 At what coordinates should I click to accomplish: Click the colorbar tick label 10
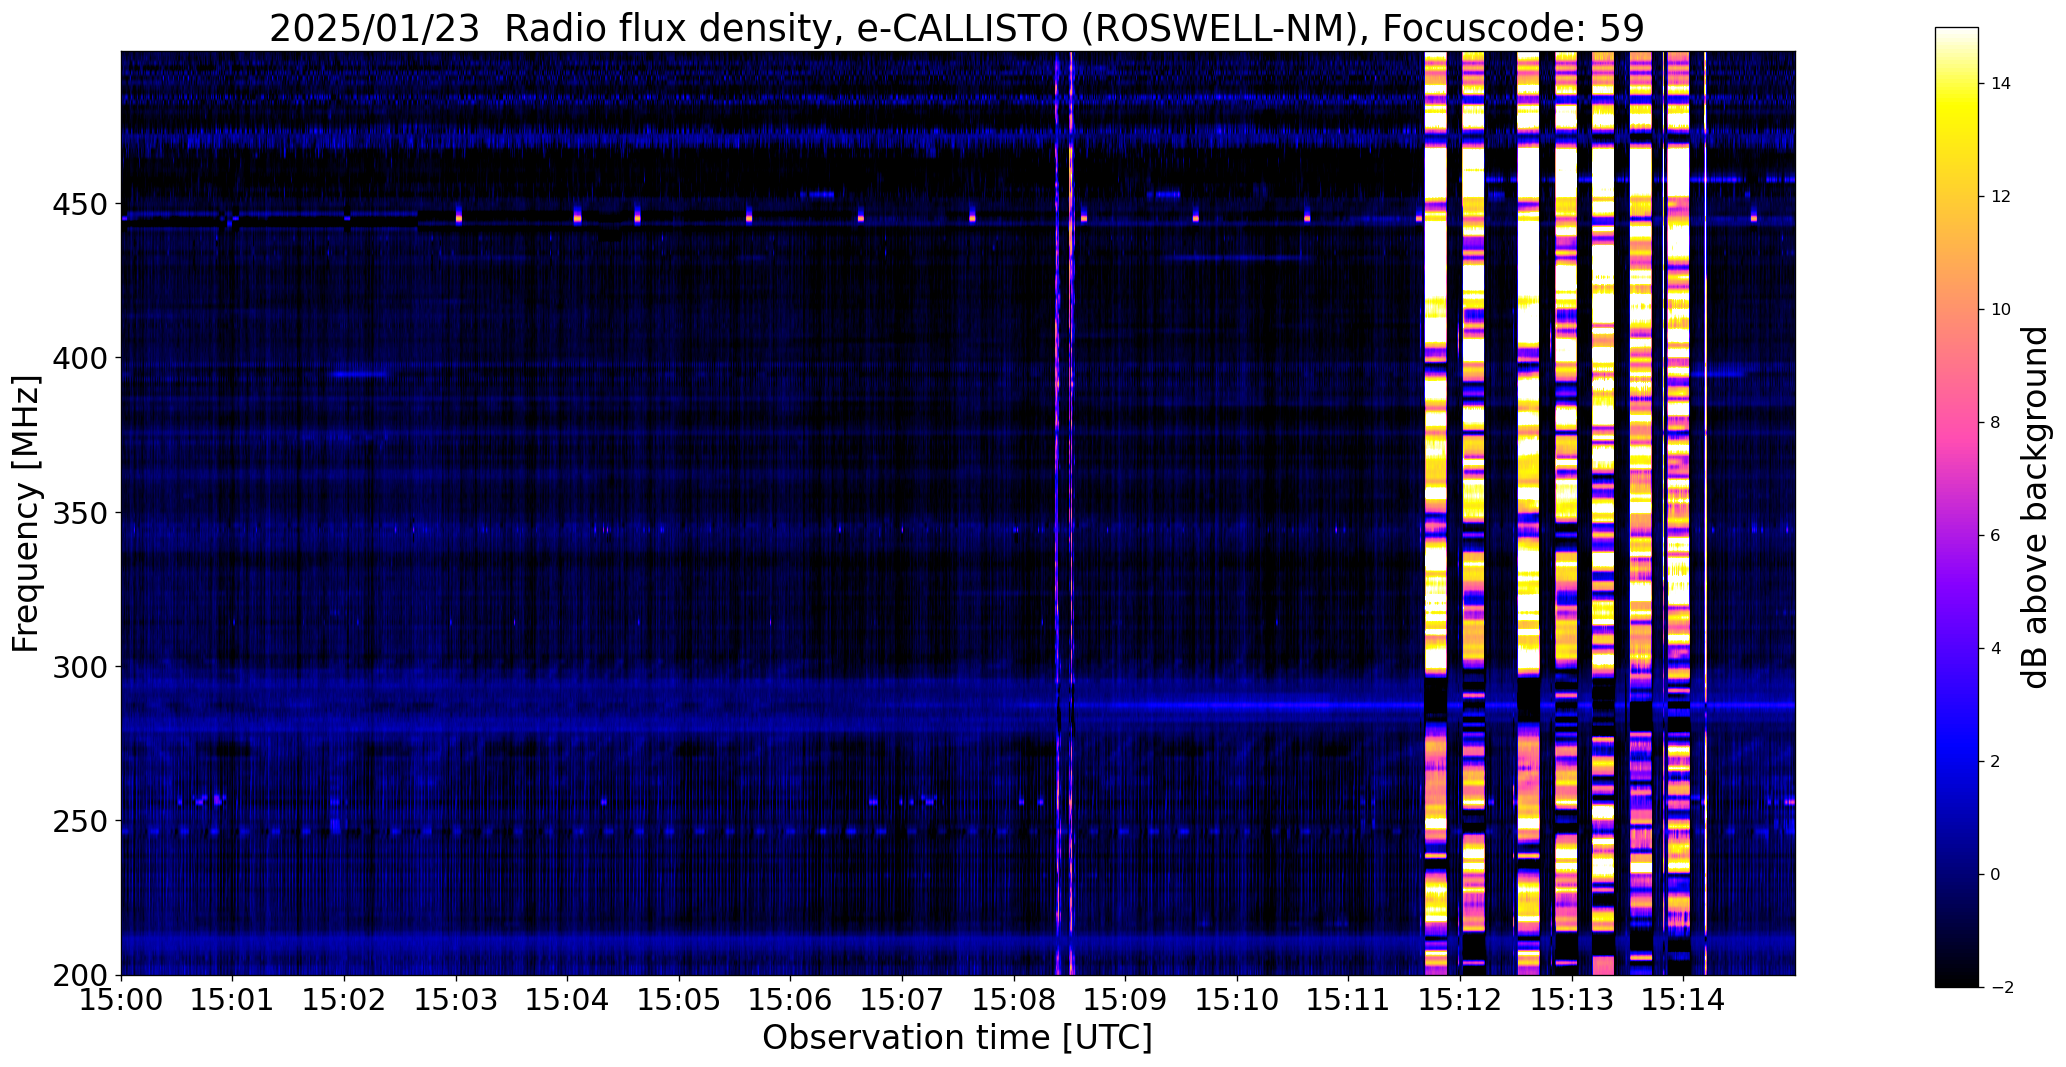[2001, 310]
